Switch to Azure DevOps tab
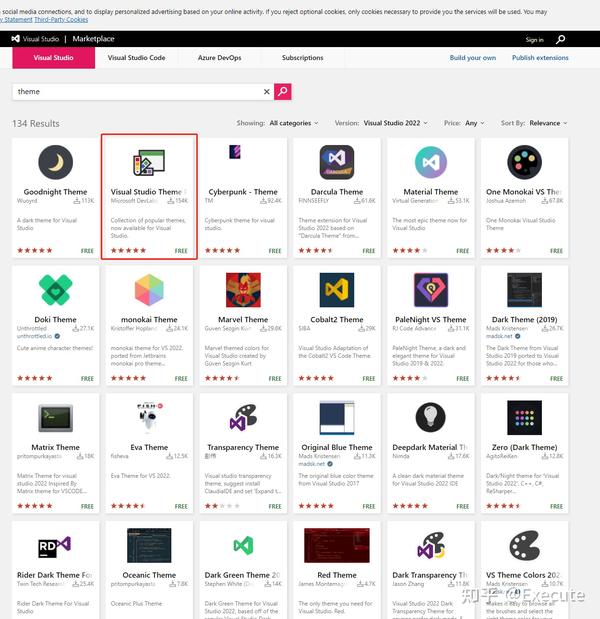This screenshot has width=600, height=619. 219,58
